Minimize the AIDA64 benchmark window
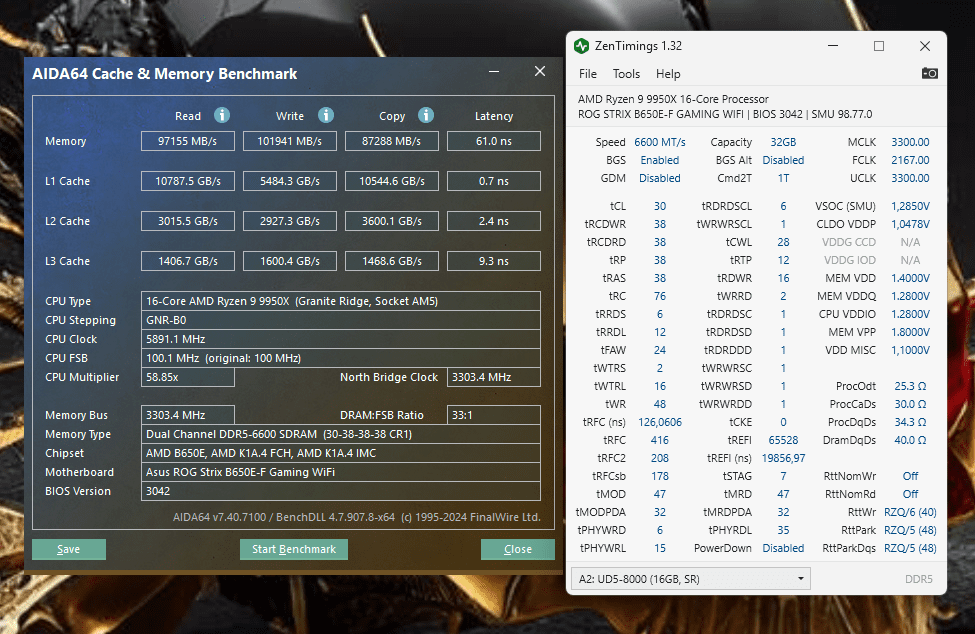The width and height of the screenshot is (975, 634). click(x=494, y=71)
